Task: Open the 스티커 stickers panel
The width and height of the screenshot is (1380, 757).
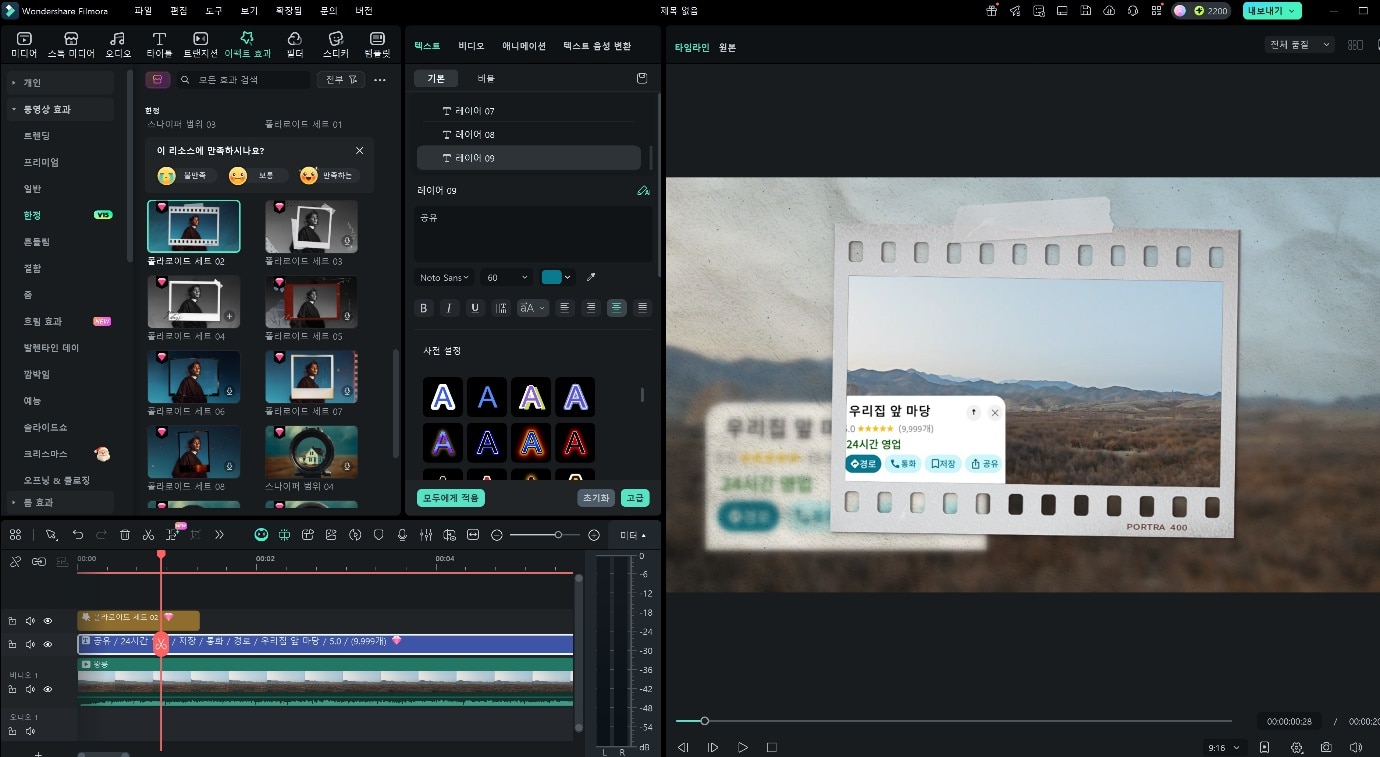Action: tap(336, 44)
